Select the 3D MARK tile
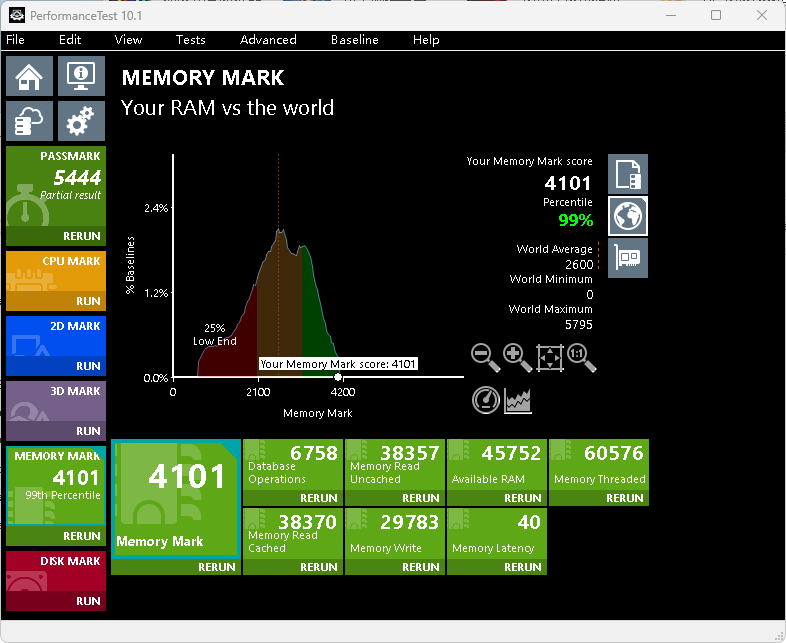This screenshot has width=786, height=643. pyautogui.click(x=56, y=401)
